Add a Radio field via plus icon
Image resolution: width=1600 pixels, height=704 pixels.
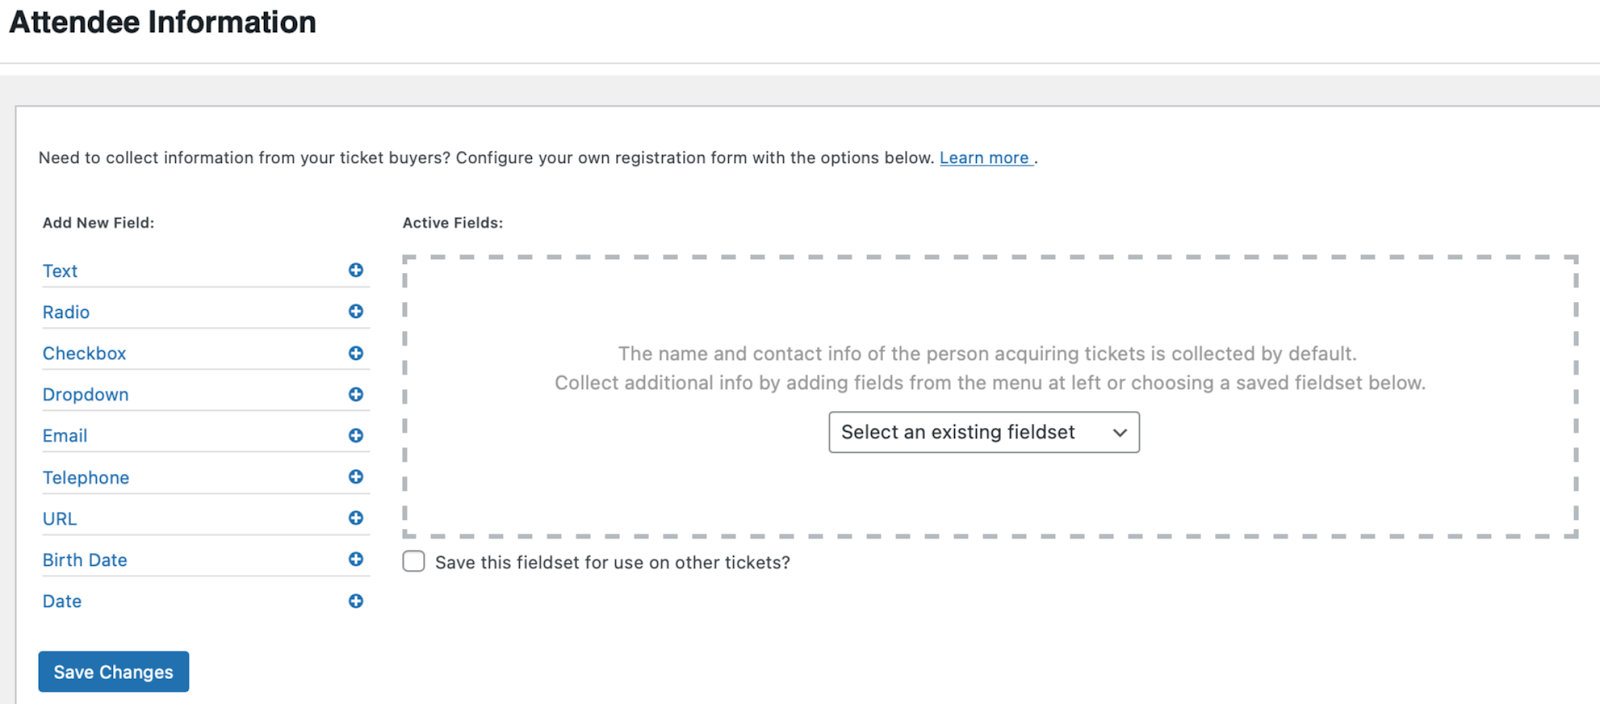coord(355,311)
